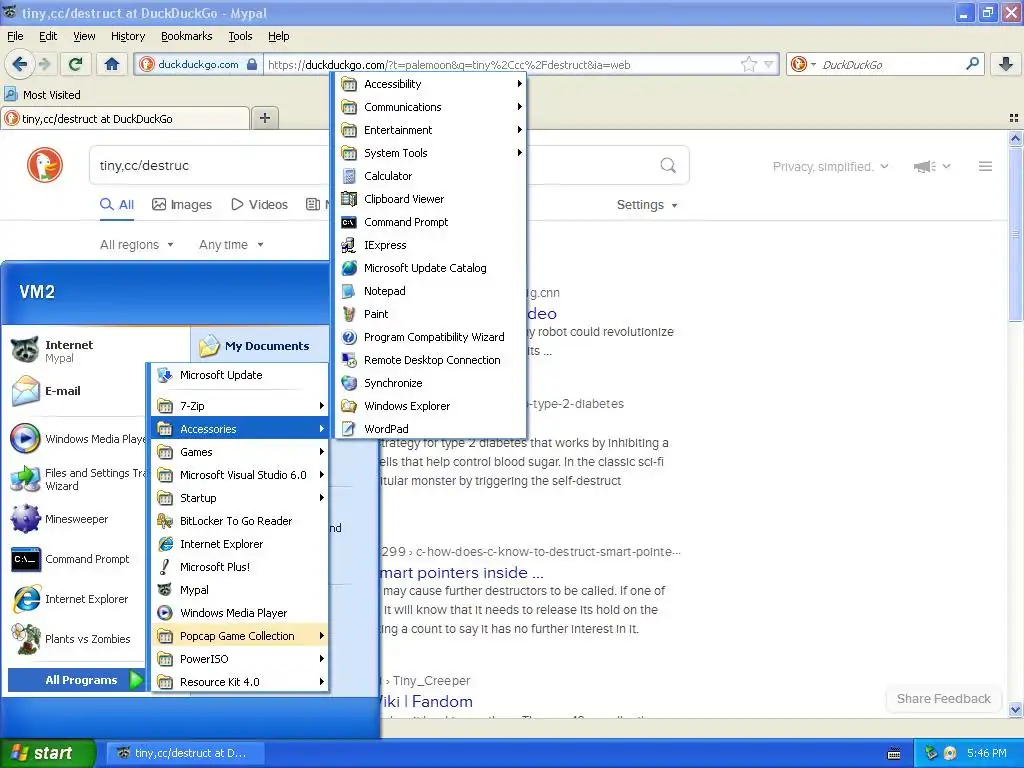Expand Microsoft Visual Studio 6.0 folder
This screenshot has width=1024, height=768.
pos(240,475)
